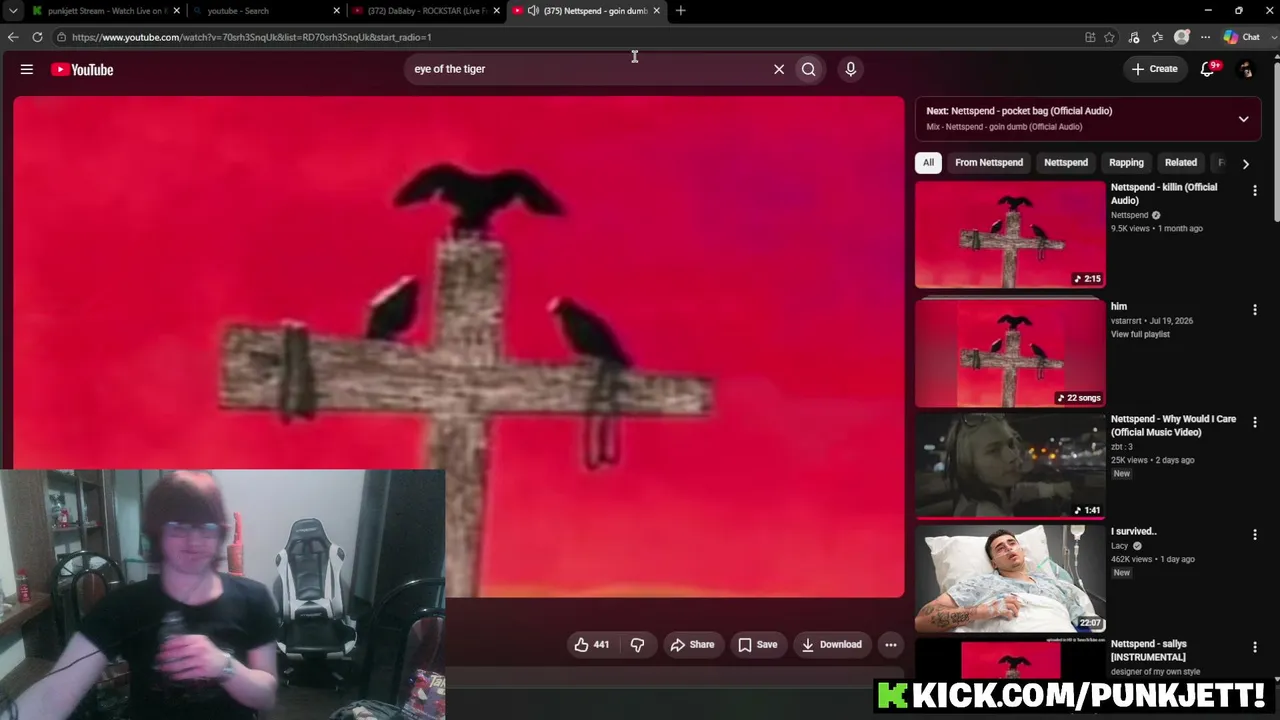The height and width of the screenshot is (720, 1280).
Task: Go back in the browser
Action: [13, 37]
